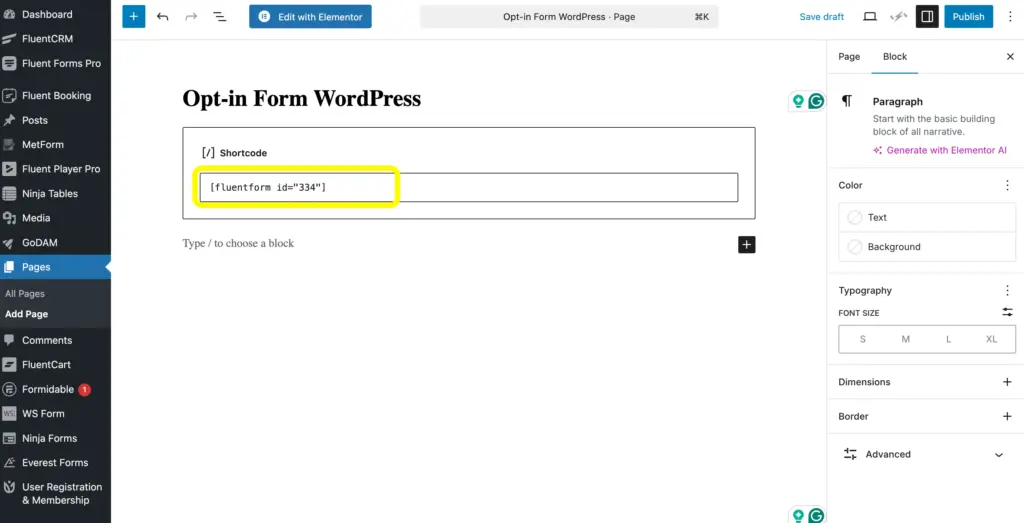1024x523 pixels.
Task: Expand the Border options plus
Action: (x=1007, y=417)
